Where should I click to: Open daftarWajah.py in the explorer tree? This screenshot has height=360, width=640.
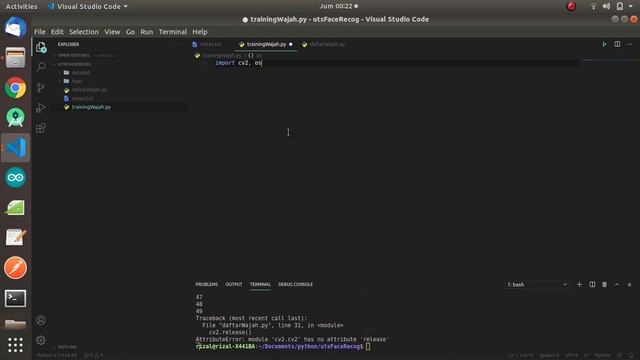pyautogui.click(x=89, y=90)
